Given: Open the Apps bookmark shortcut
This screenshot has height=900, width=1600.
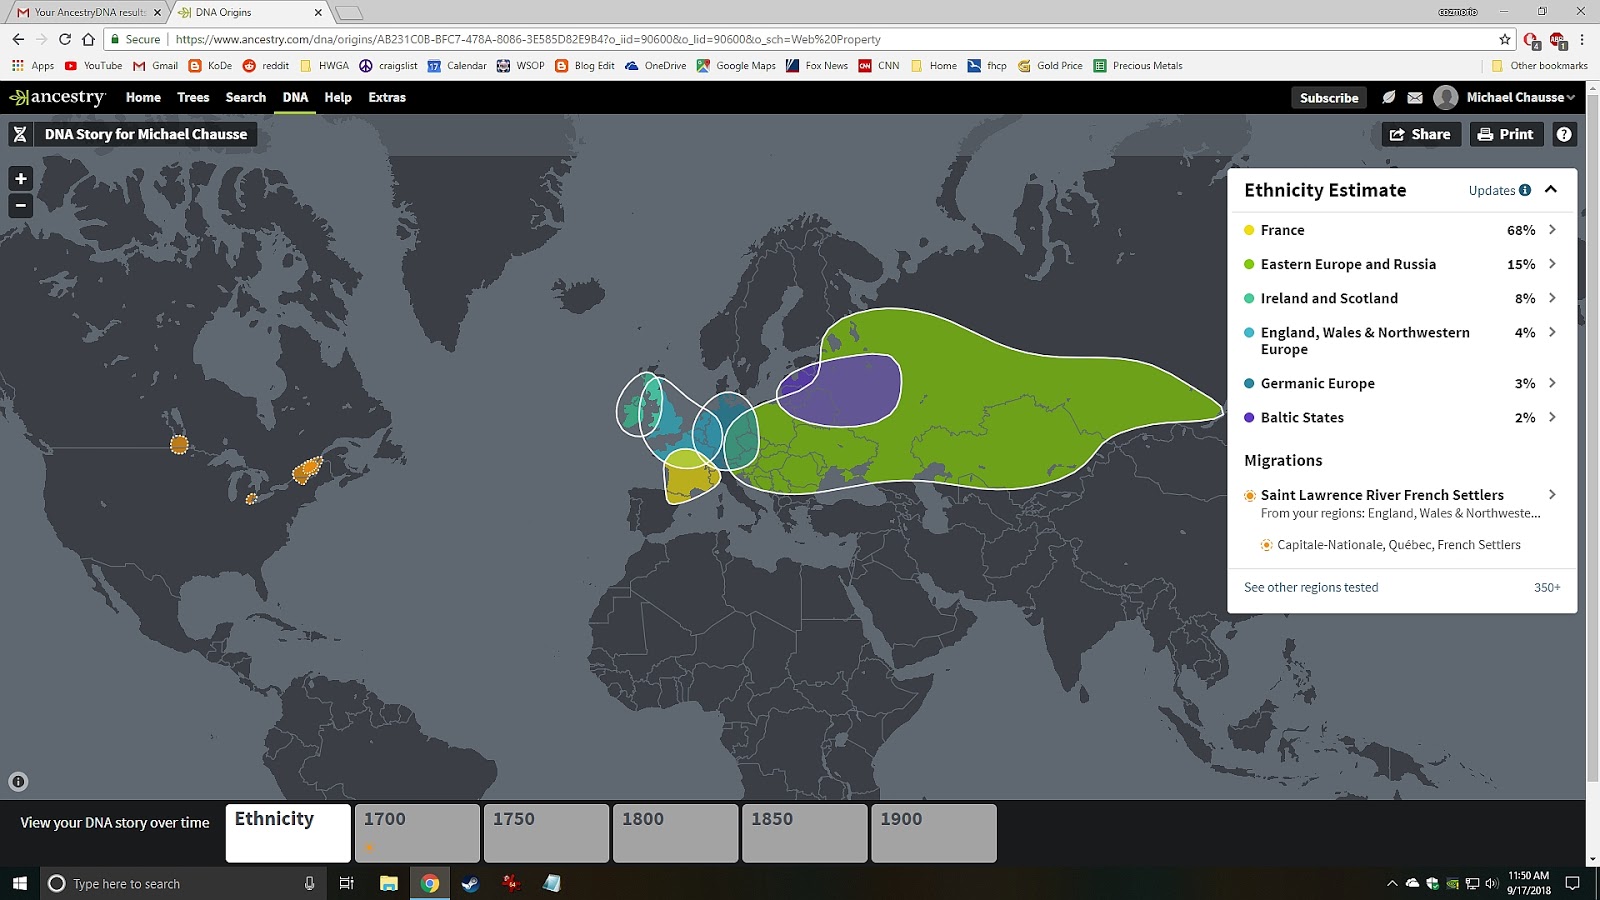Looking at the screenshot, I should point(33,66).
